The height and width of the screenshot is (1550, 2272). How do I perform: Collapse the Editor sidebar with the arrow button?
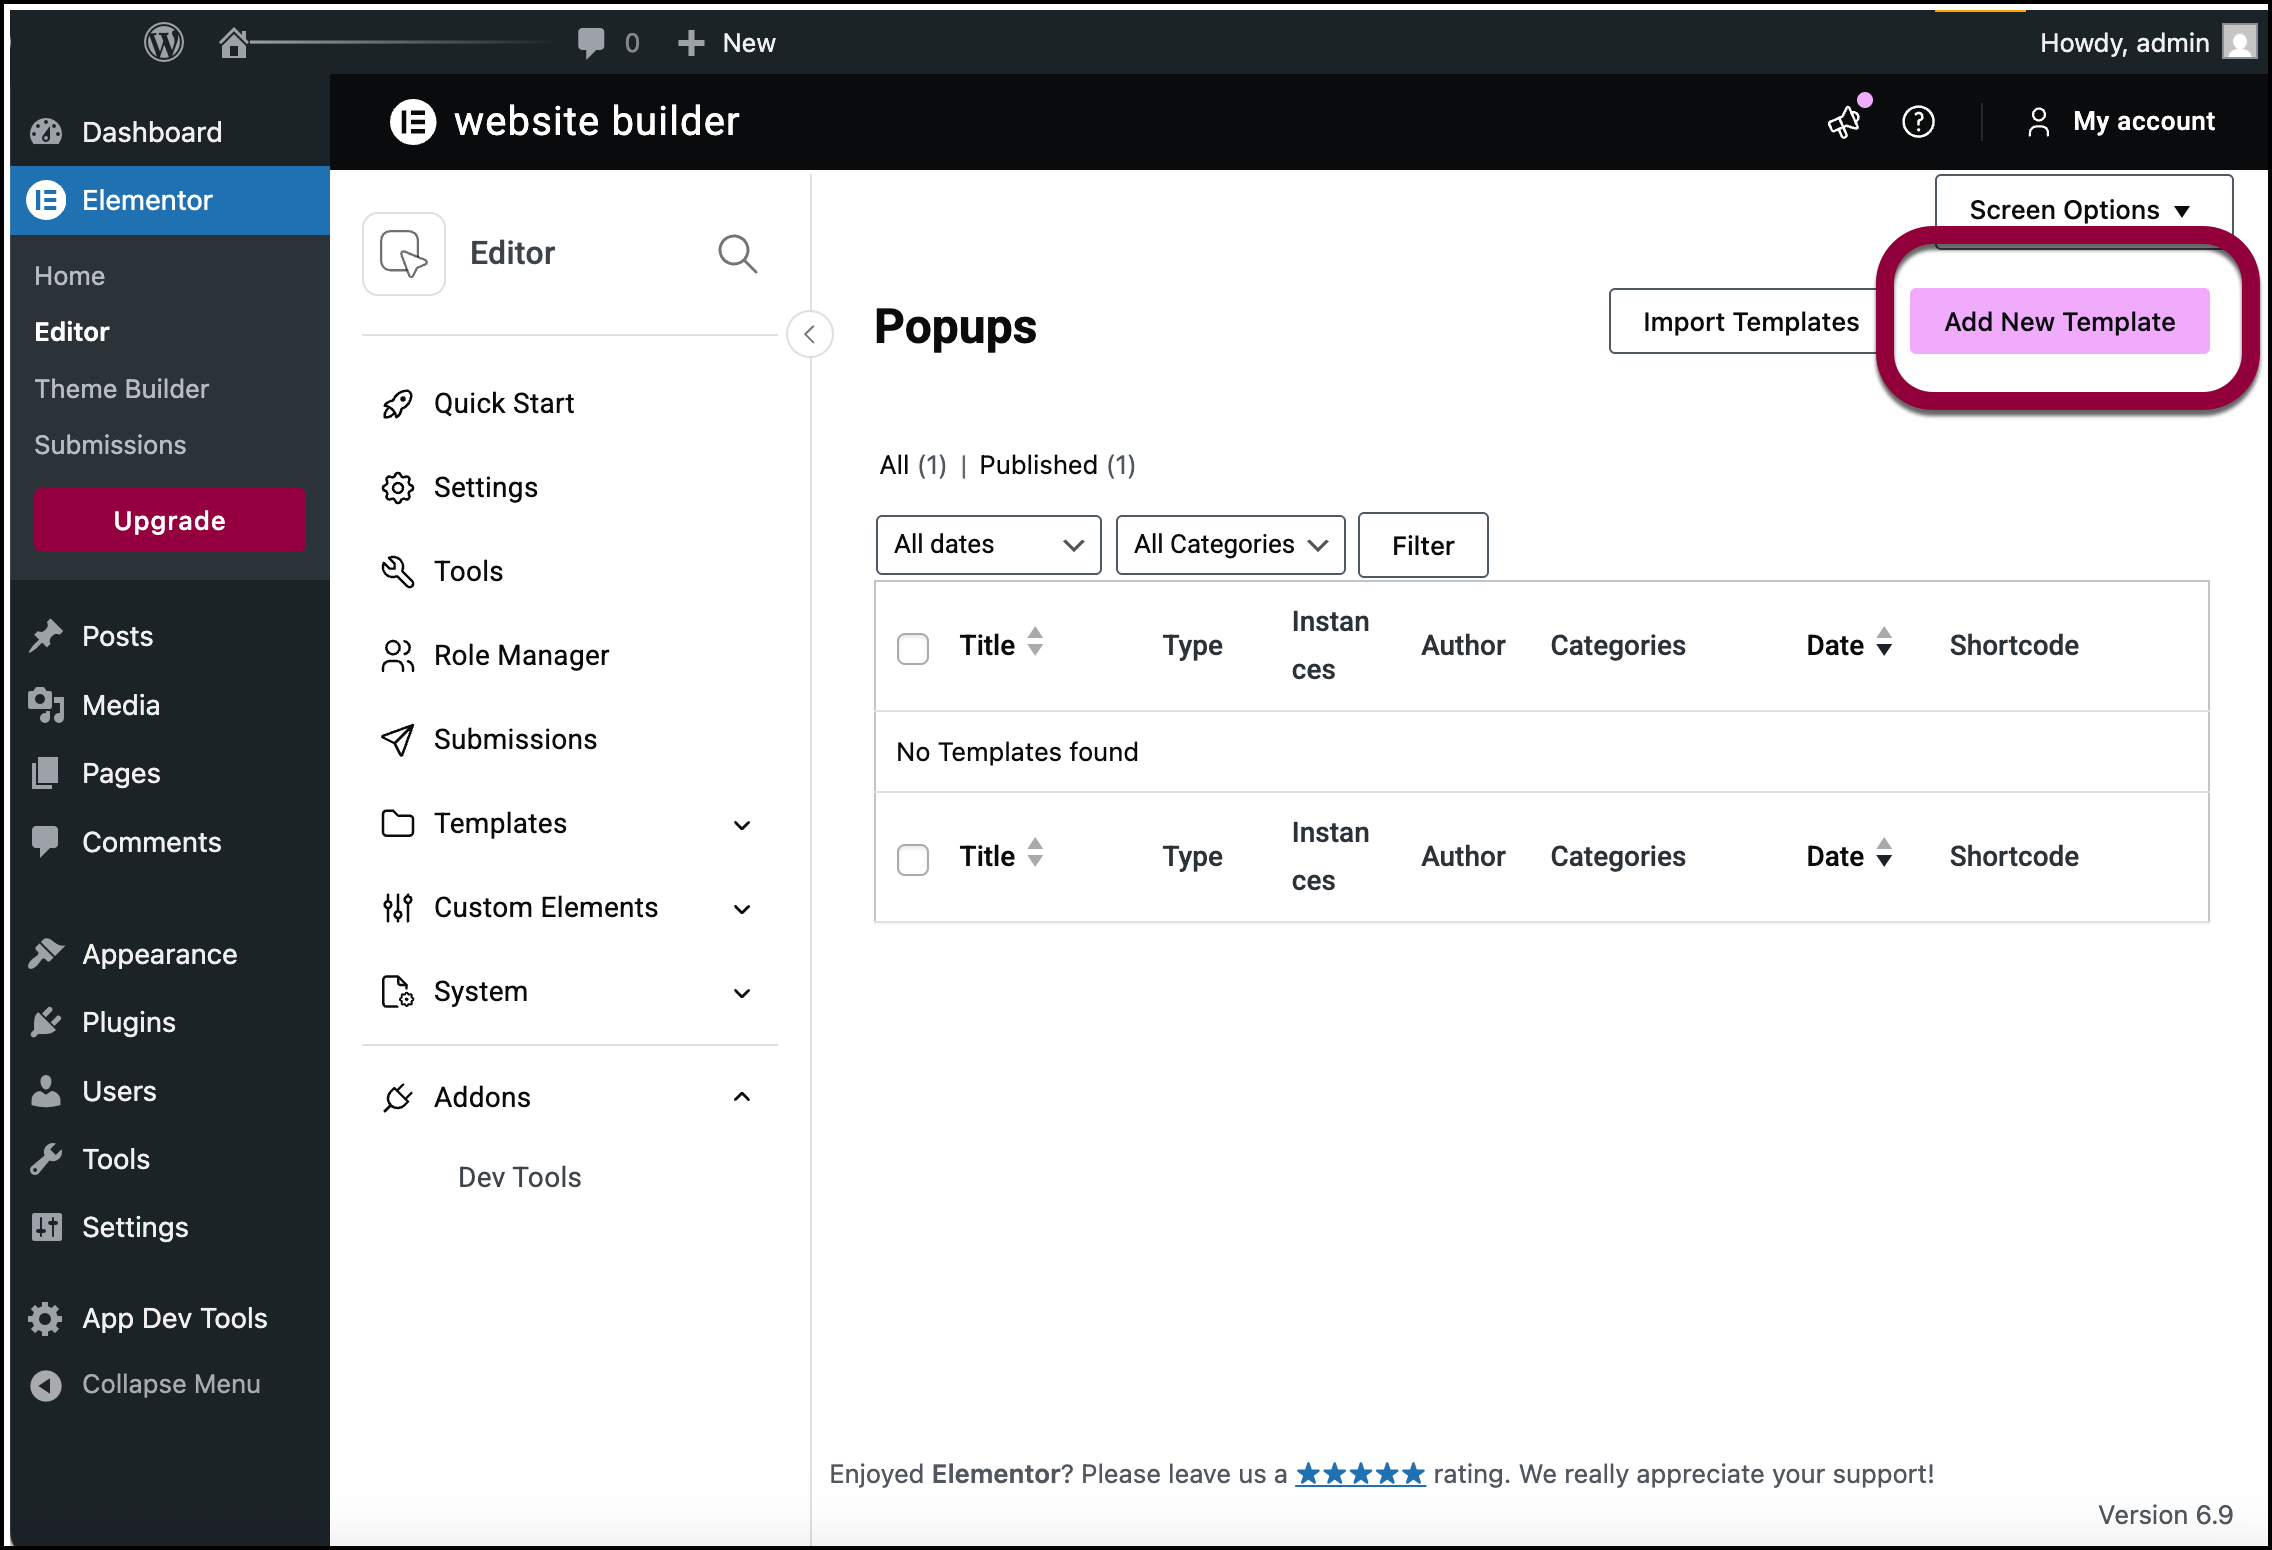pyautogui.click(x=809, y=334)
